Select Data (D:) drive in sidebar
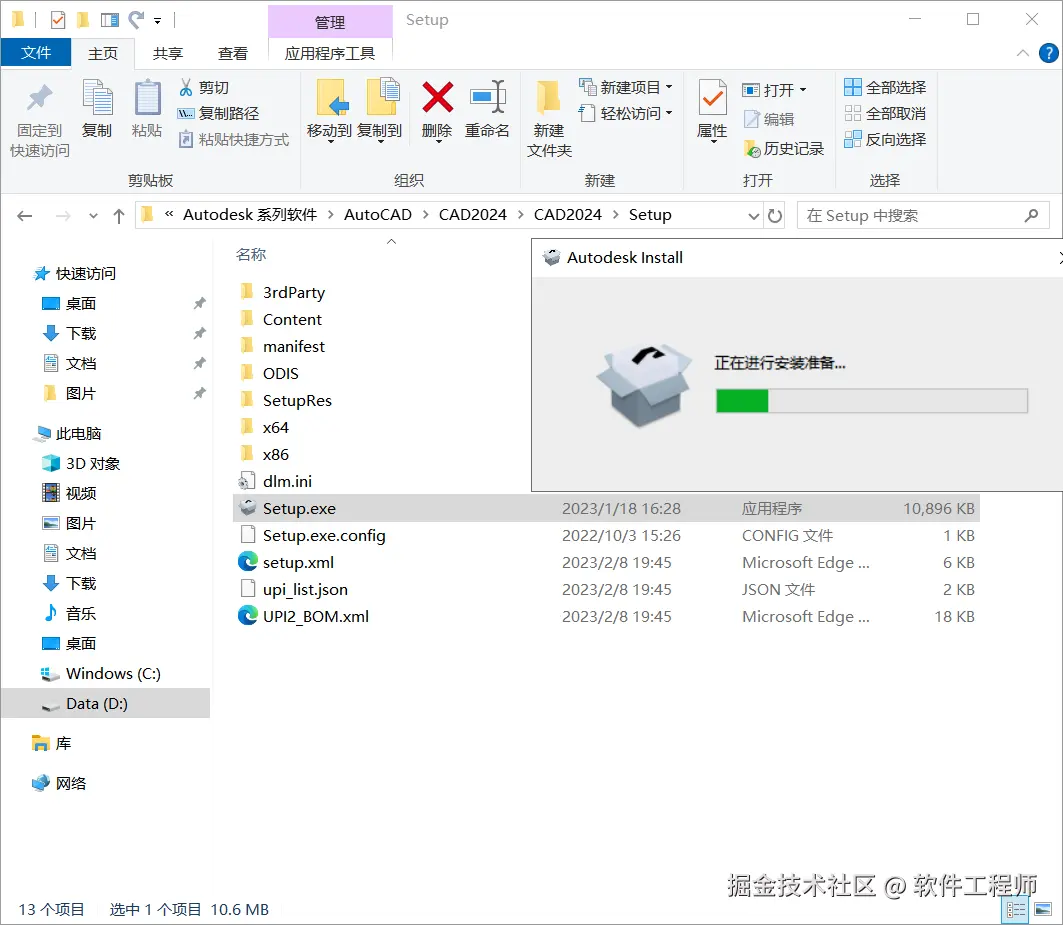Screen dimensions: 1063x925 coord(106,703)
